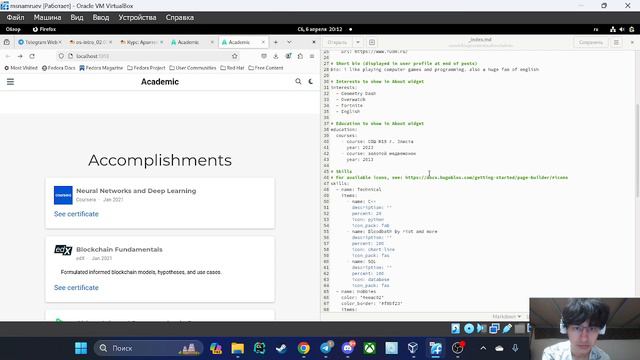Open the User Communities bookmark folder
This screenshot has width=640, height=360.
pyautogui.click(x=193, y=68)
